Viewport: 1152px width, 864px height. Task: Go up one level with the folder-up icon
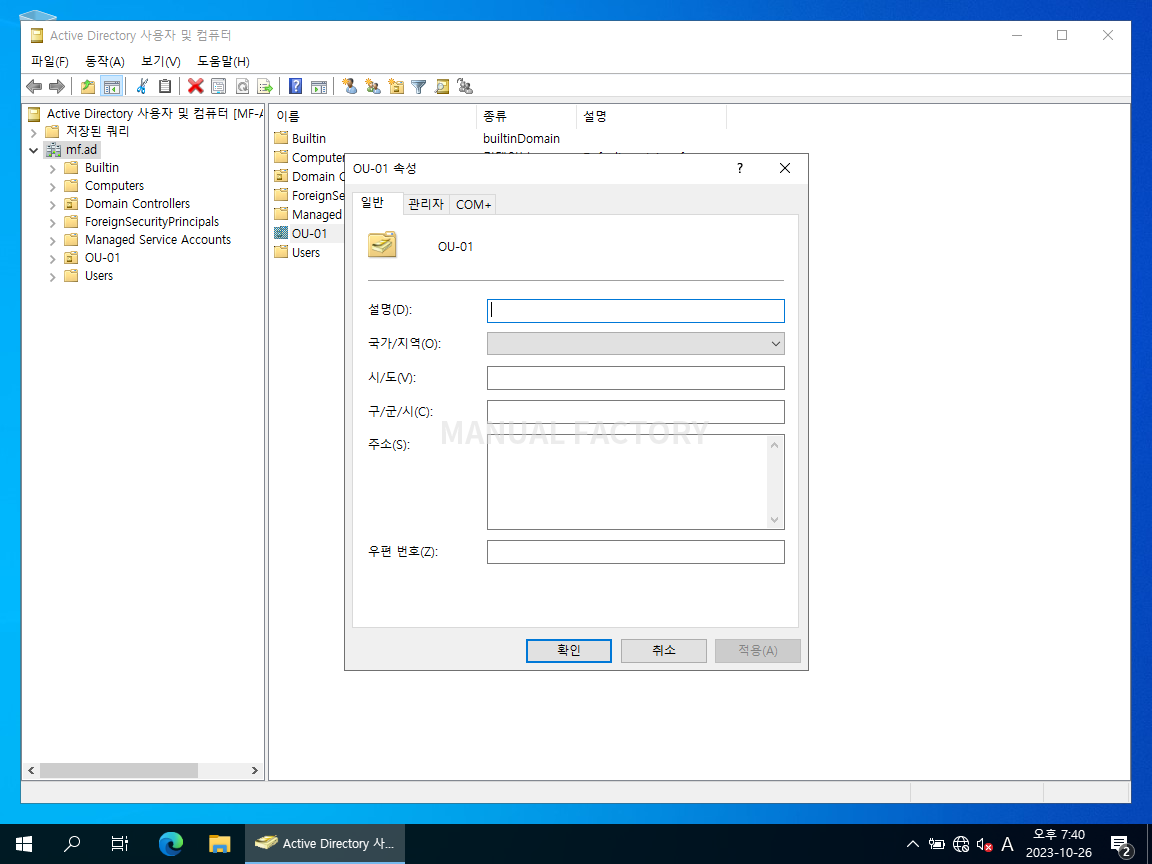(88, 87)
